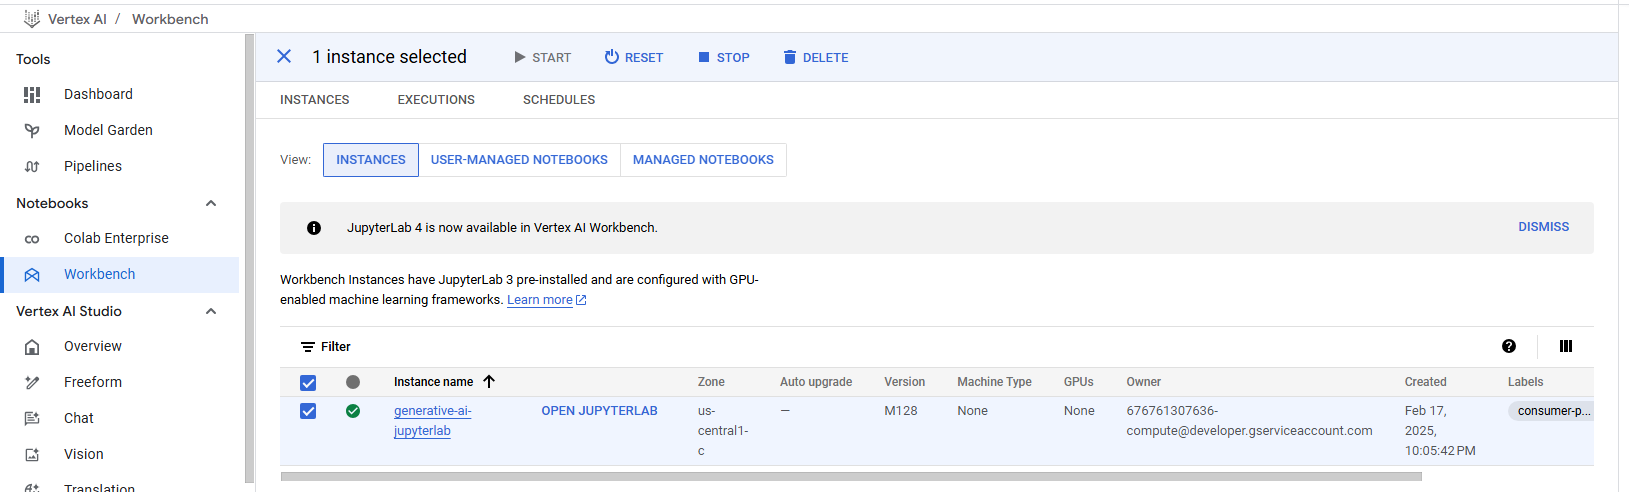
Task: Open Freeform in Vertex AI Studio
Action: click(x=93, y=382)
